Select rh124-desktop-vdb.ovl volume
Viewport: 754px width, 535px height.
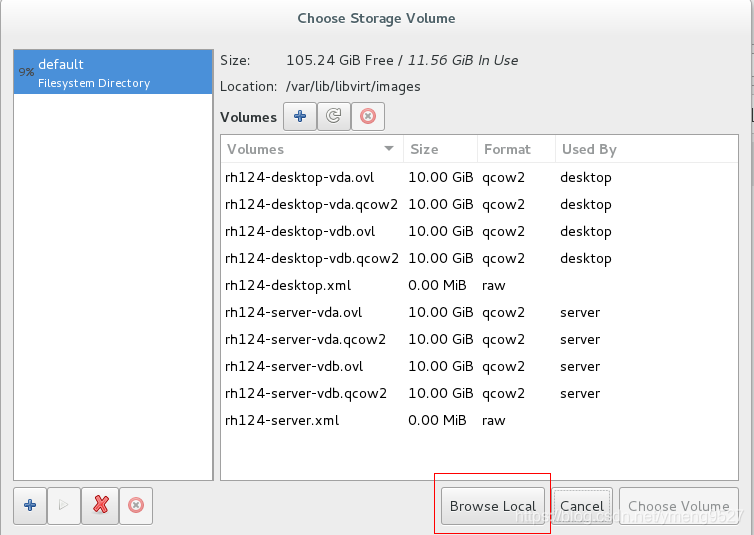tap(479, 231)
